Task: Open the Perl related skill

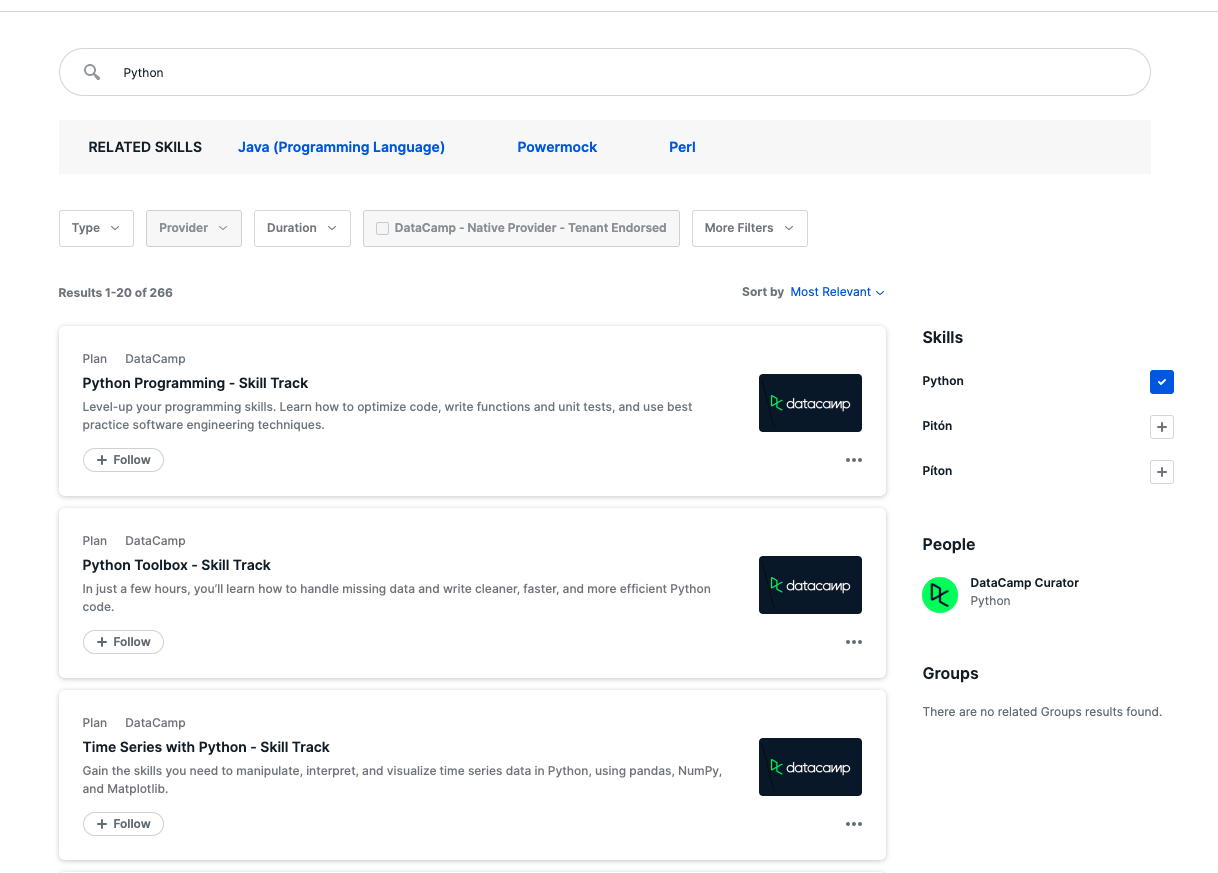Action: pyautogui.click(x=682, y=147)
